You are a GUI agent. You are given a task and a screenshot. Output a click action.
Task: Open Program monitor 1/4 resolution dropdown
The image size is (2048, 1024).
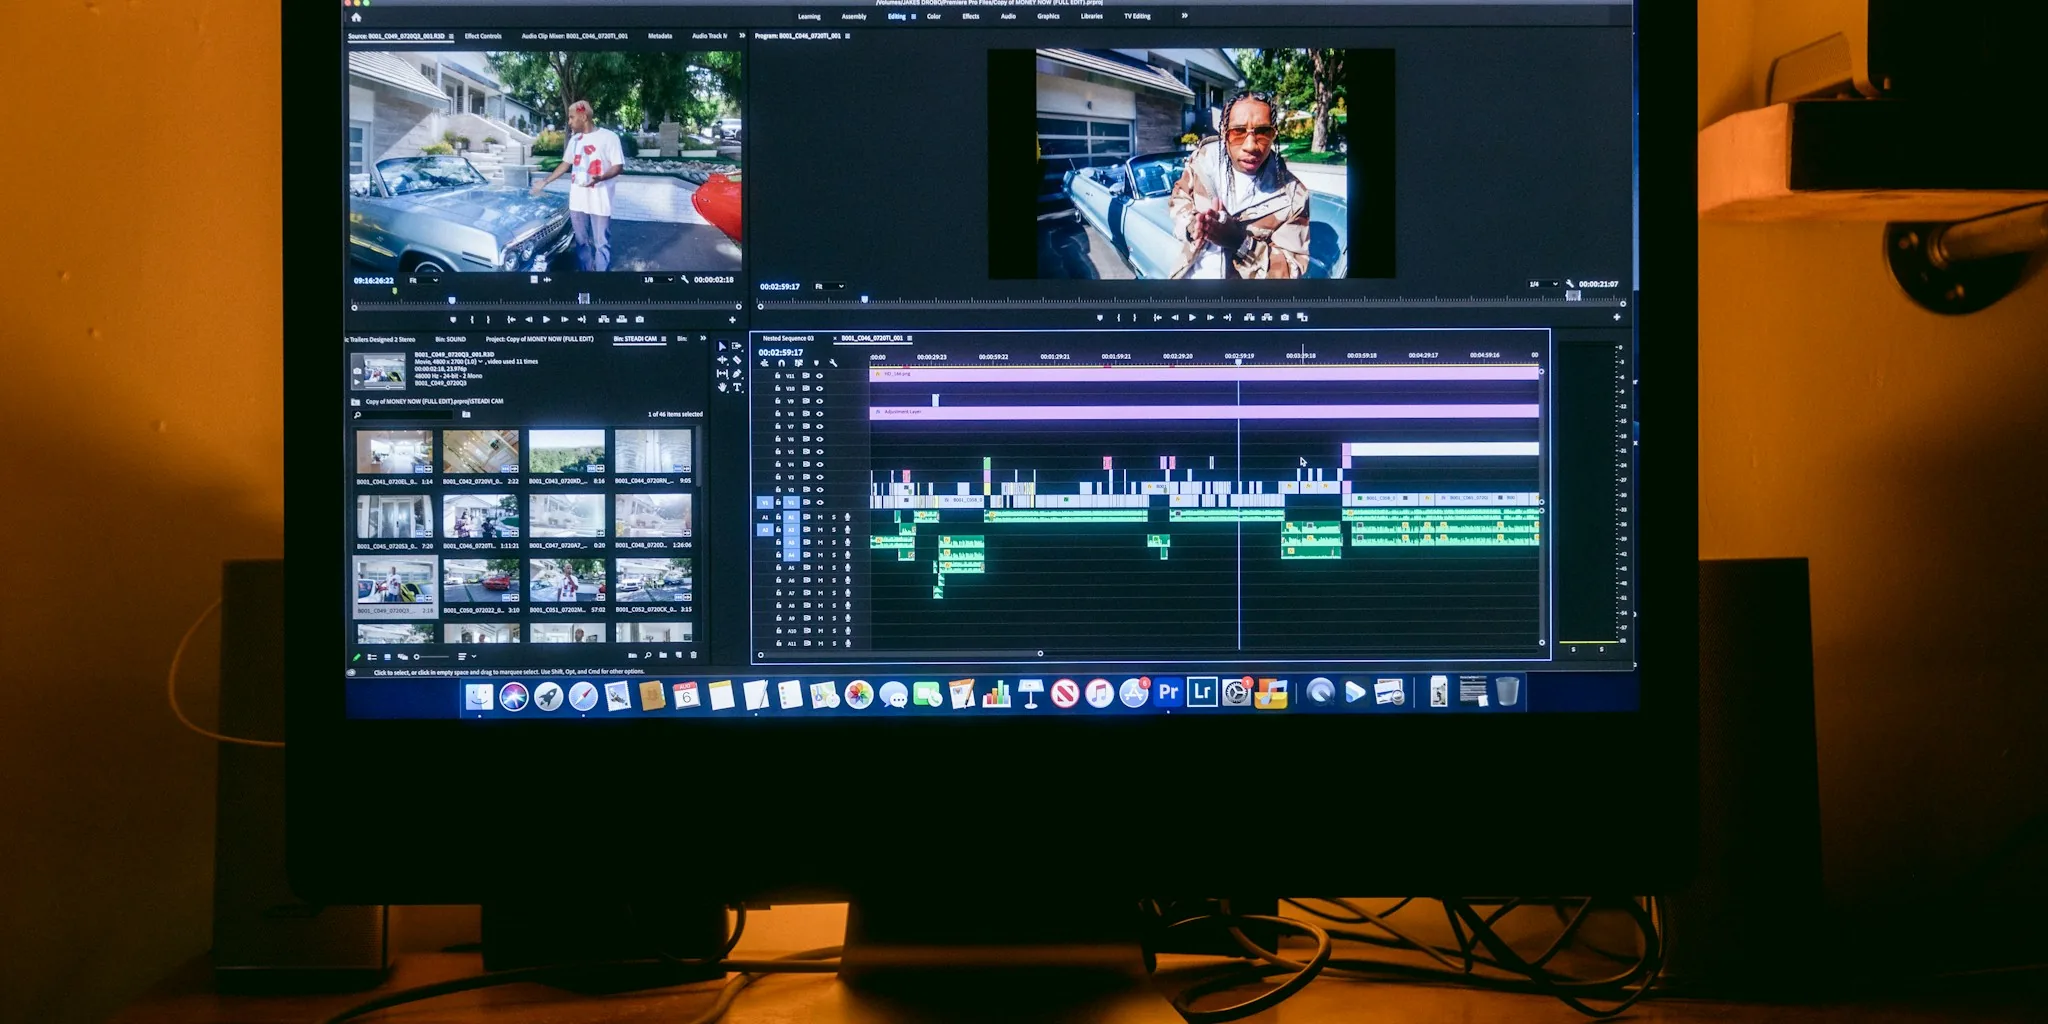(x=1544, y=284)
